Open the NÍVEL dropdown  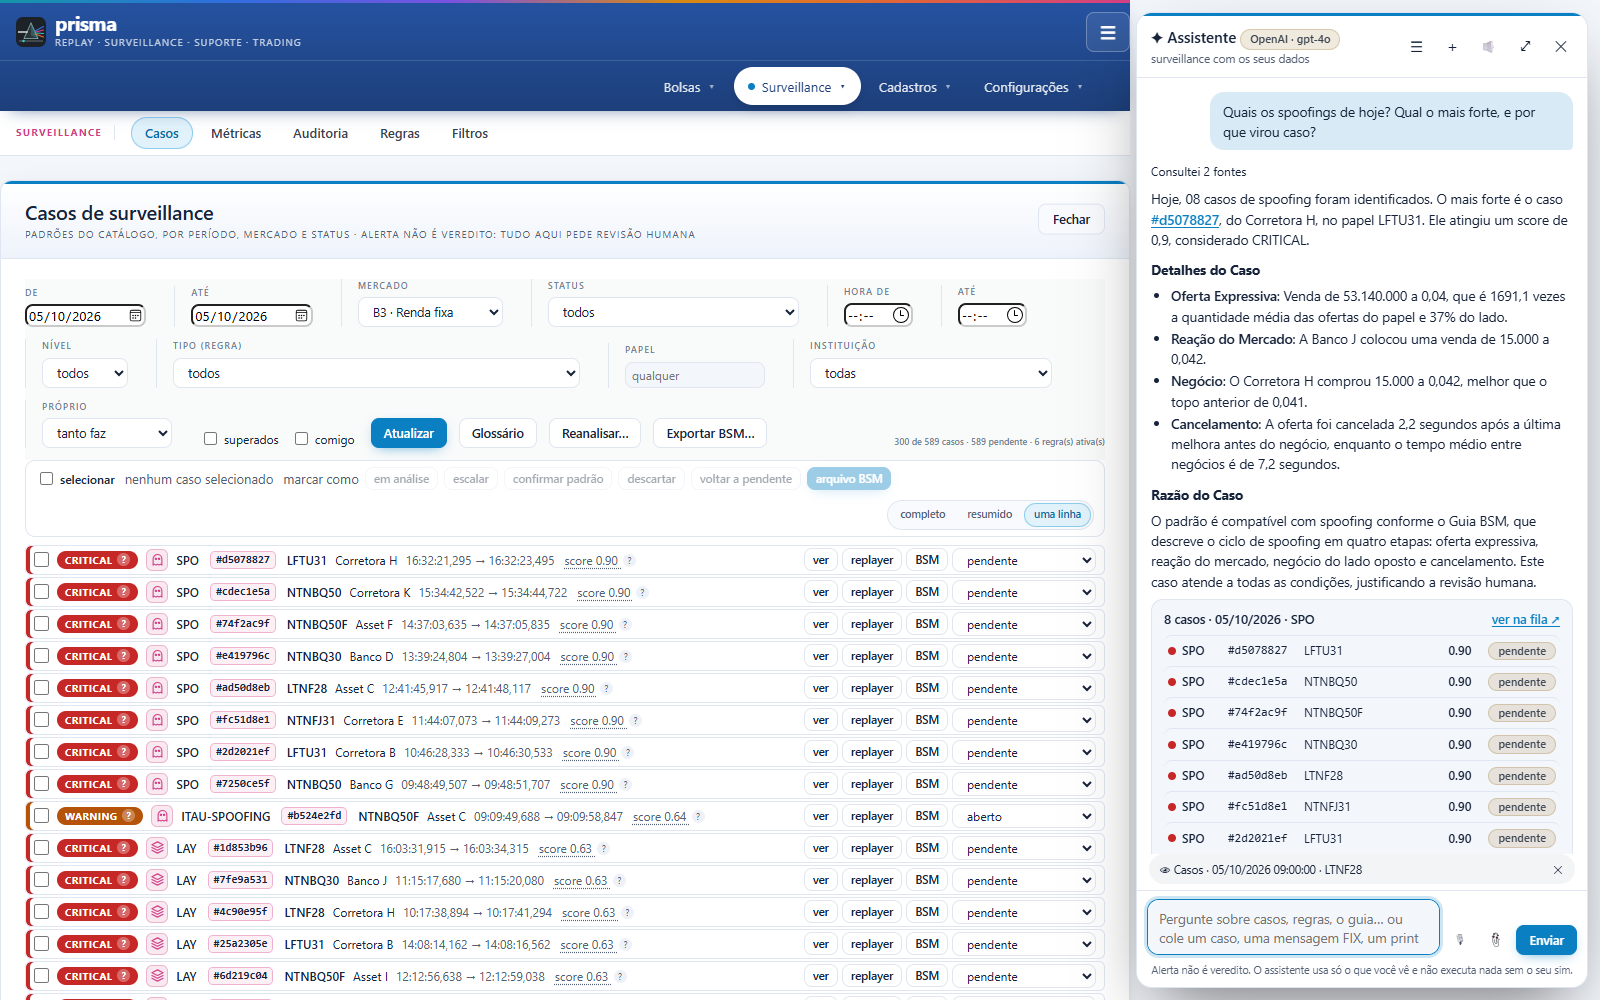point(85,373)
